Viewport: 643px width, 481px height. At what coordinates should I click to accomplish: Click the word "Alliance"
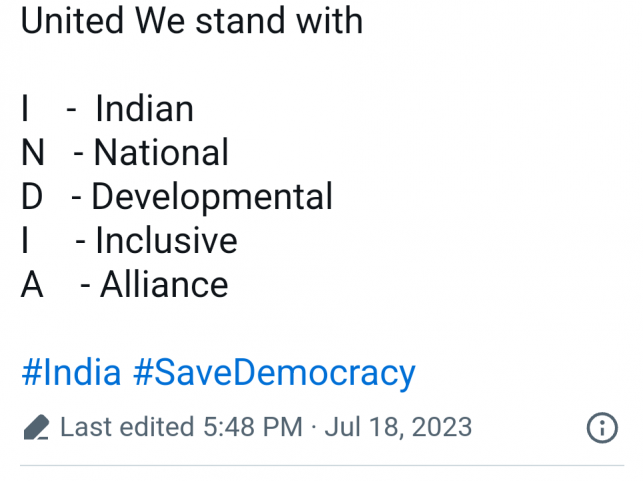pos(164,285)
